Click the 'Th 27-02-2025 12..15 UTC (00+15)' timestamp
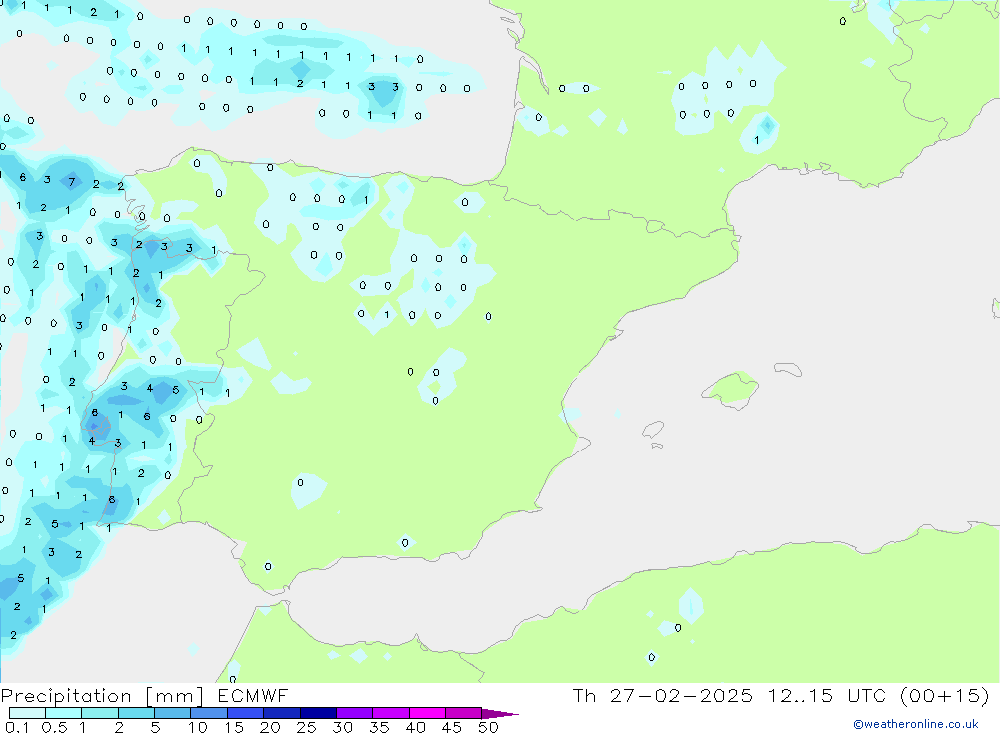Image resolution: width=1000 pixels, height=733 pixels. pos(781,695)
